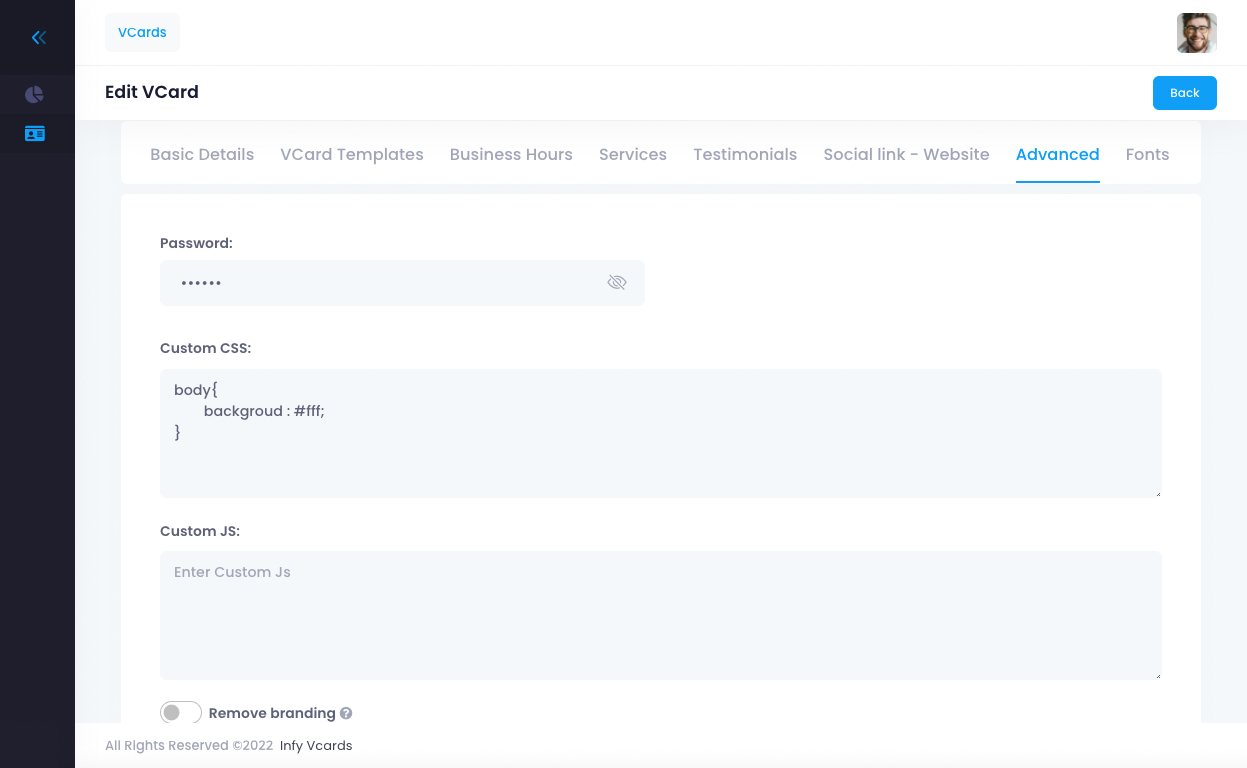1247x768 pixels.
Task: Switch to Social link - Website tab
Action: (x=906, y=155)
